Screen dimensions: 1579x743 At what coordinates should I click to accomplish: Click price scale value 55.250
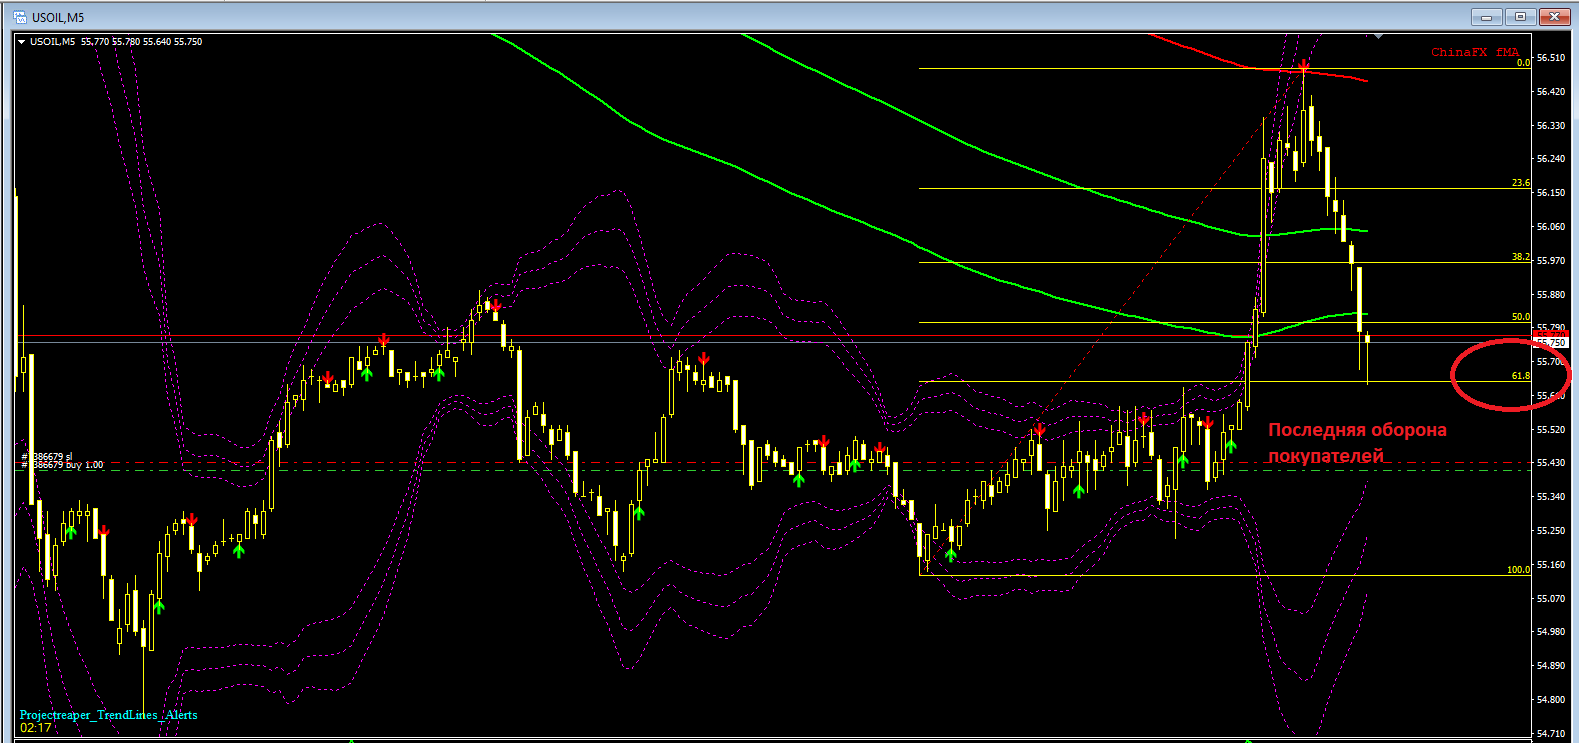pos(1551,531)
